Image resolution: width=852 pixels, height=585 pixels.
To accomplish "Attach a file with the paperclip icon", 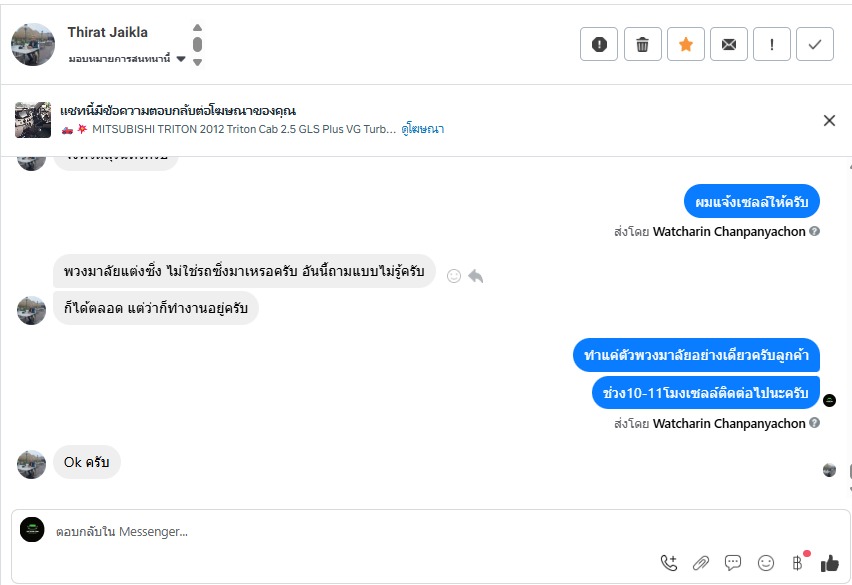I will (701, 563).
